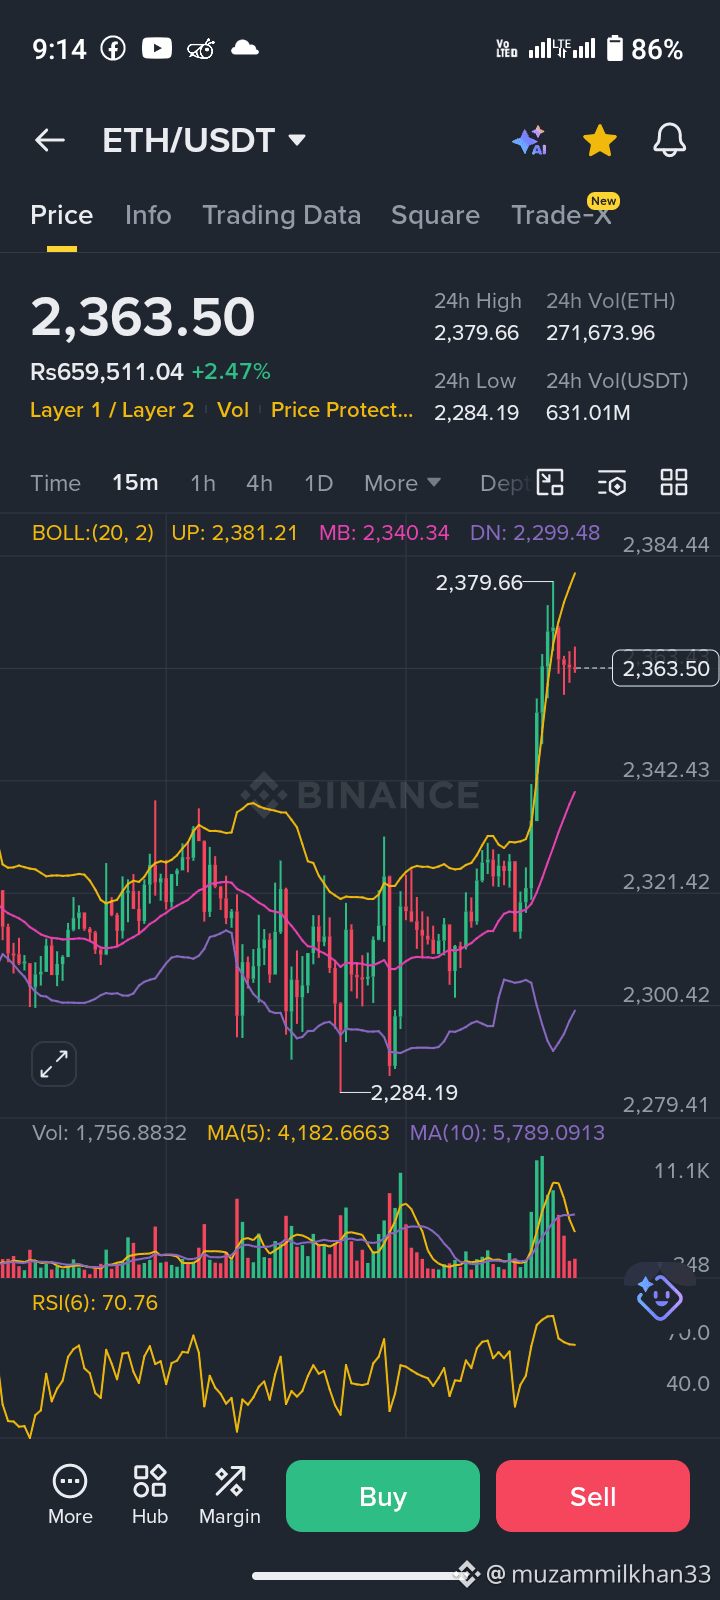Open the Margin trading icon
The width and height of the screenshot is (720, 1600).
(230, 1495)
